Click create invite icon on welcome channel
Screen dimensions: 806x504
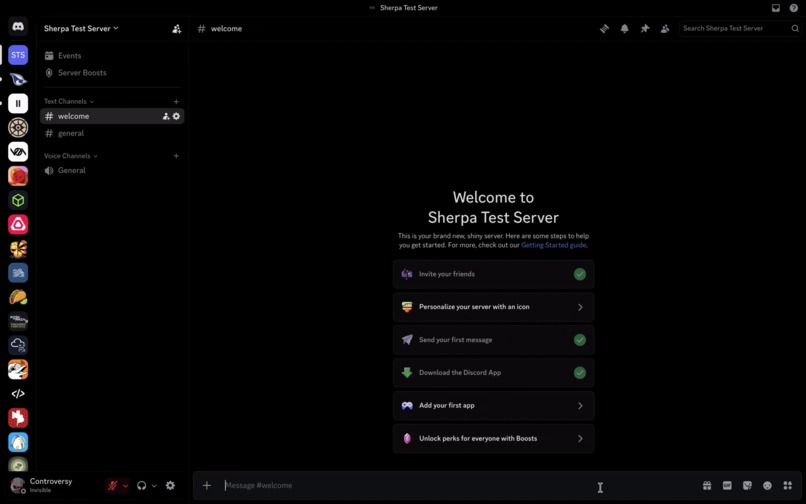pos(166,116)
